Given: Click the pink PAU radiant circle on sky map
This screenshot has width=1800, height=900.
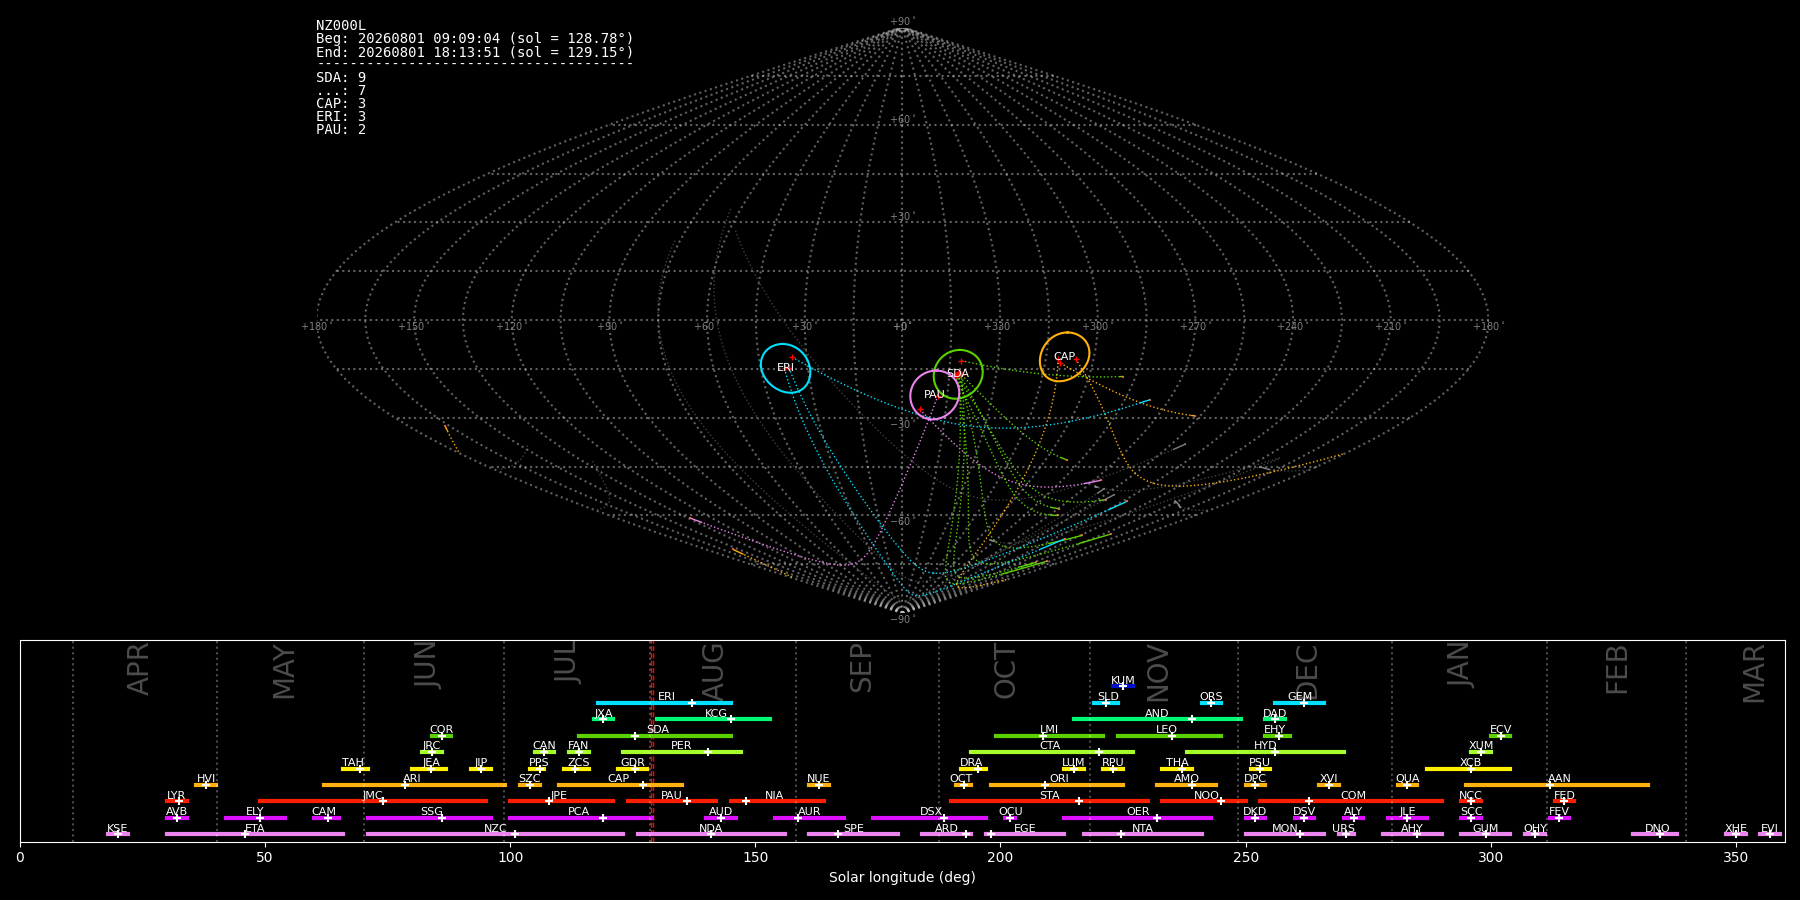Looking at the screenshot, I should click(935, 395).
